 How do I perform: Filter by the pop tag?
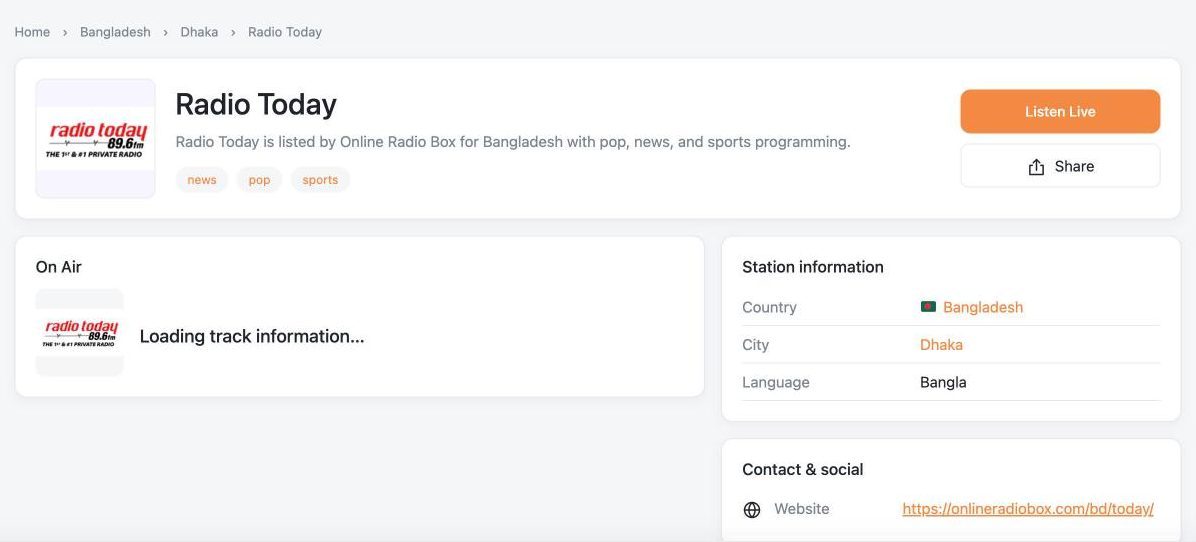[x=259, y=180]
